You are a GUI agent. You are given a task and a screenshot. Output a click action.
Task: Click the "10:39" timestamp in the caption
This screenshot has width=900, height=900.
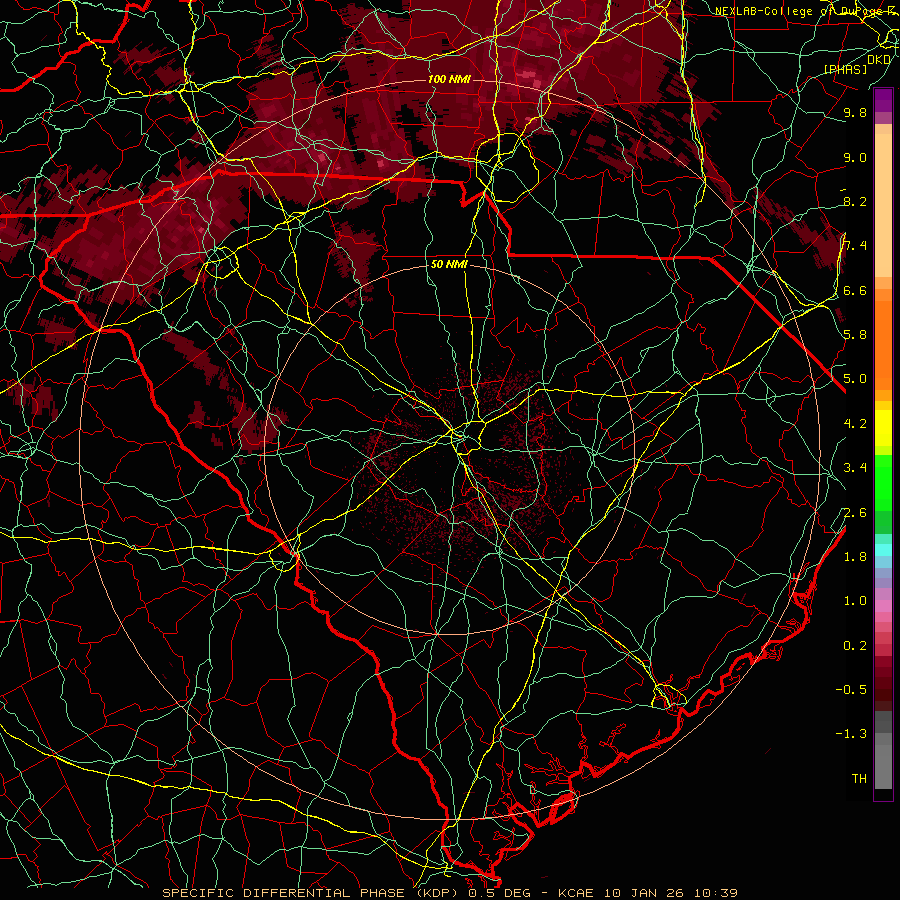[x=716, y=893]
